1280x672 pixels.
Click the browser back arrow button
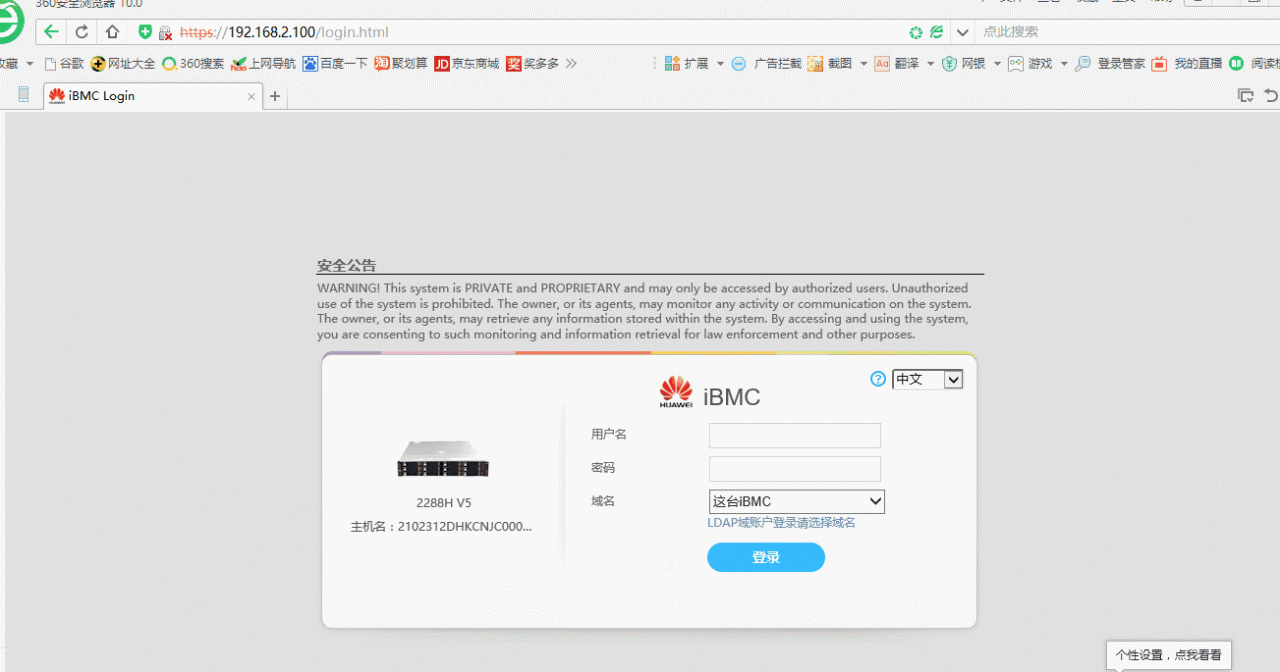[51, 32]
